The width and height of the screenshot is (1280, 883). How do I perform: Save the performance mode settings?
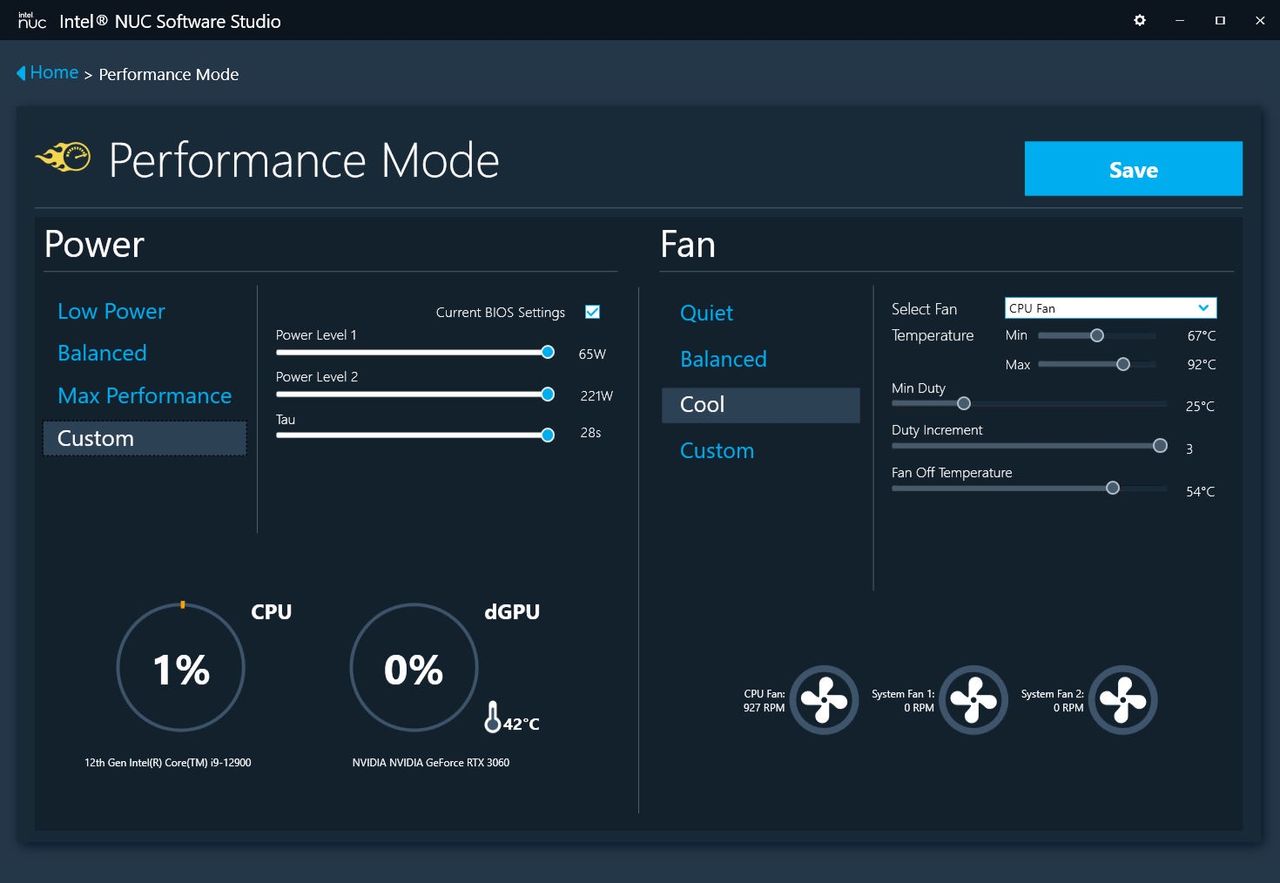point(1133,169)
